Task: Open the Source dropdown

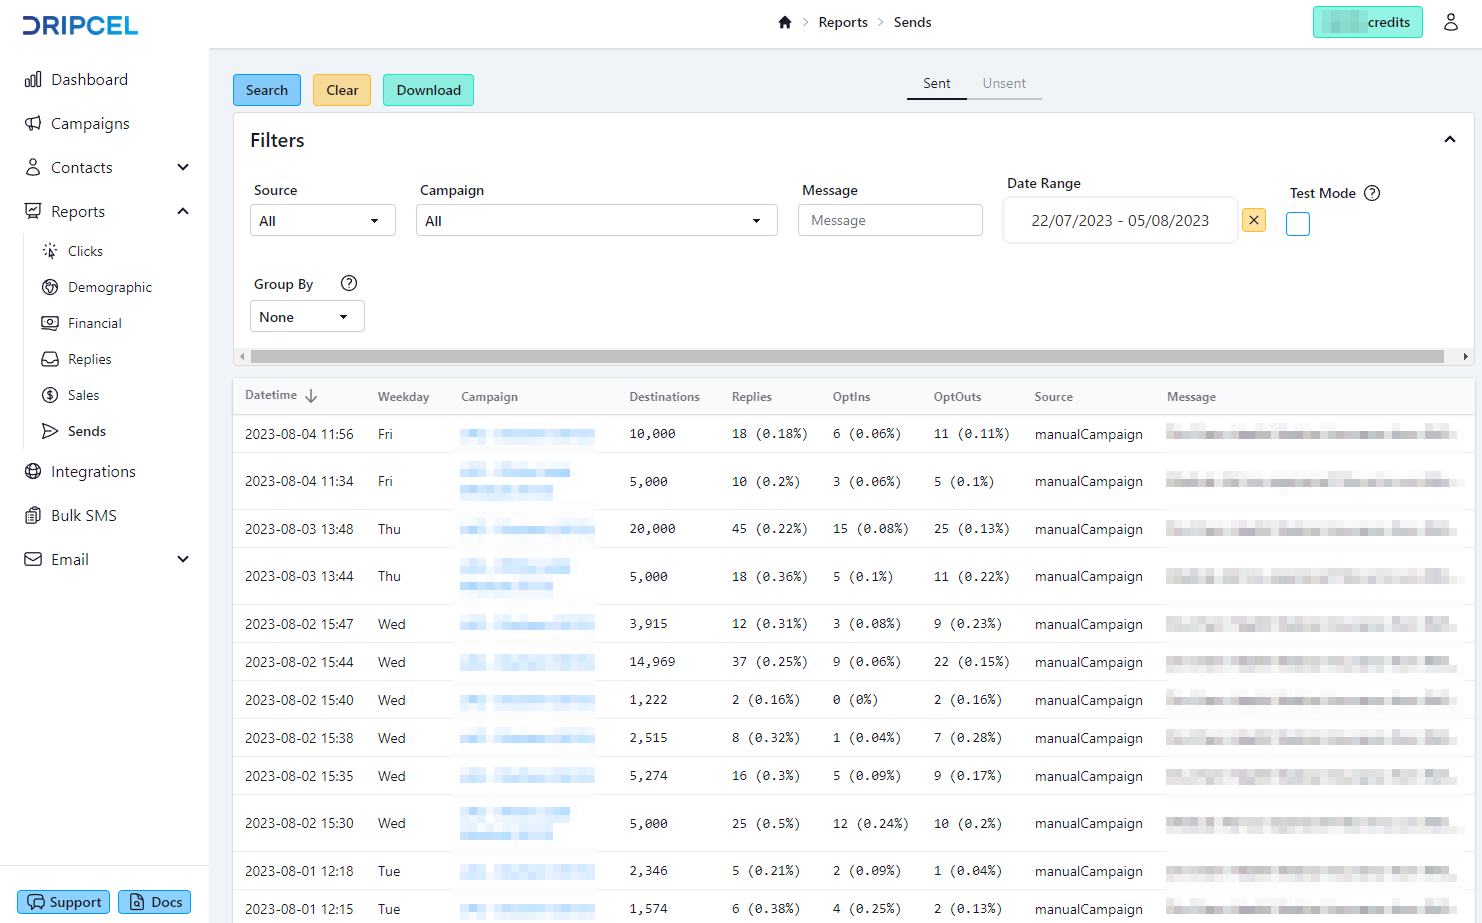Action: (323, 220)
